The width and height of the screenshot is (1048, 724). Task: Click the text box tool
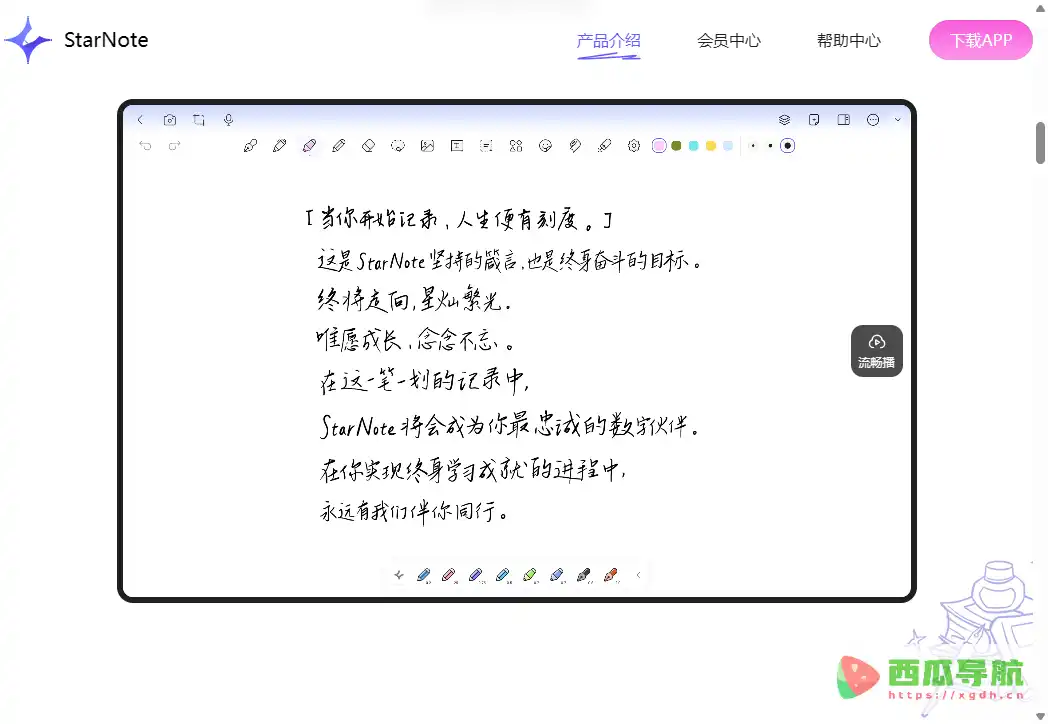coord(457,146)
